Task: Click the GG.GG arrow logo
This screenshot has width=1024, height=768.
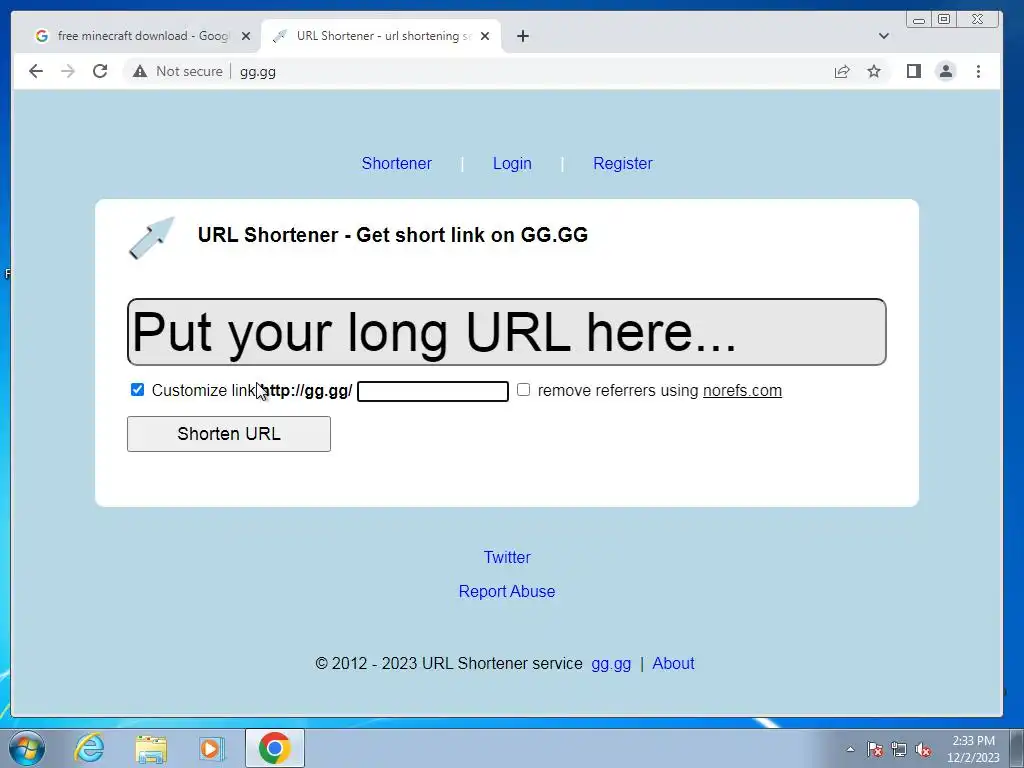Action: point(152,238)
